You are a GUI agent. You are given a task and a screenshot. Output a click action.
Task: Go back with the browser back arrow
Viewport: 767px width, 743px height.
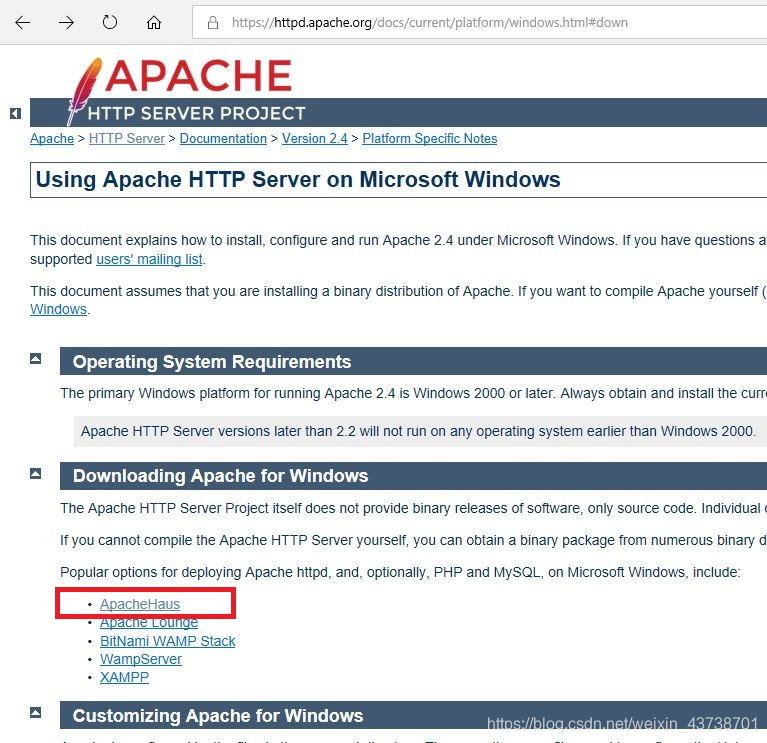pyautogui.click(x=23, y=23)
